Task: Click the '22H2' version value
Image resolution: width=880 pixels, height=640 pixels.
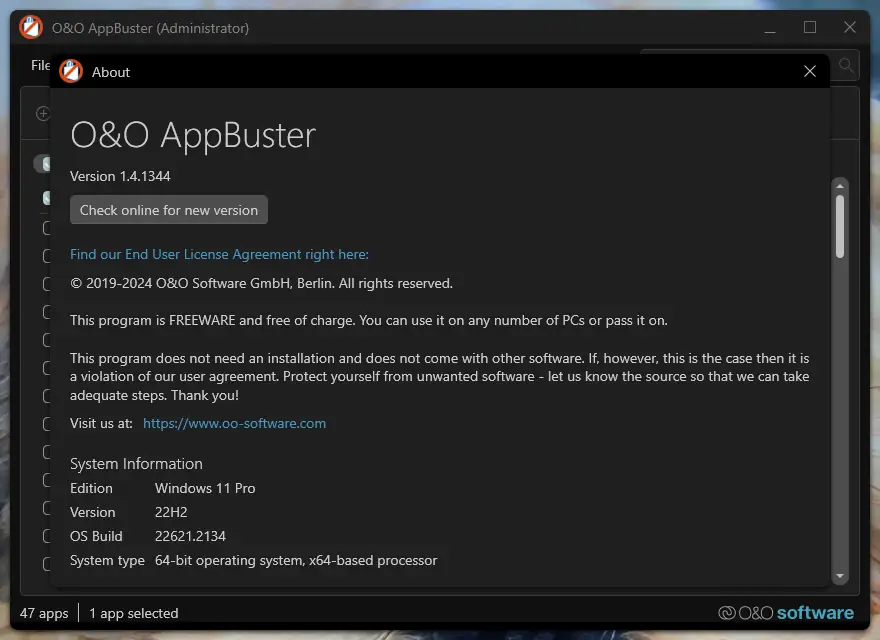Action: click(x=171, y=512)
